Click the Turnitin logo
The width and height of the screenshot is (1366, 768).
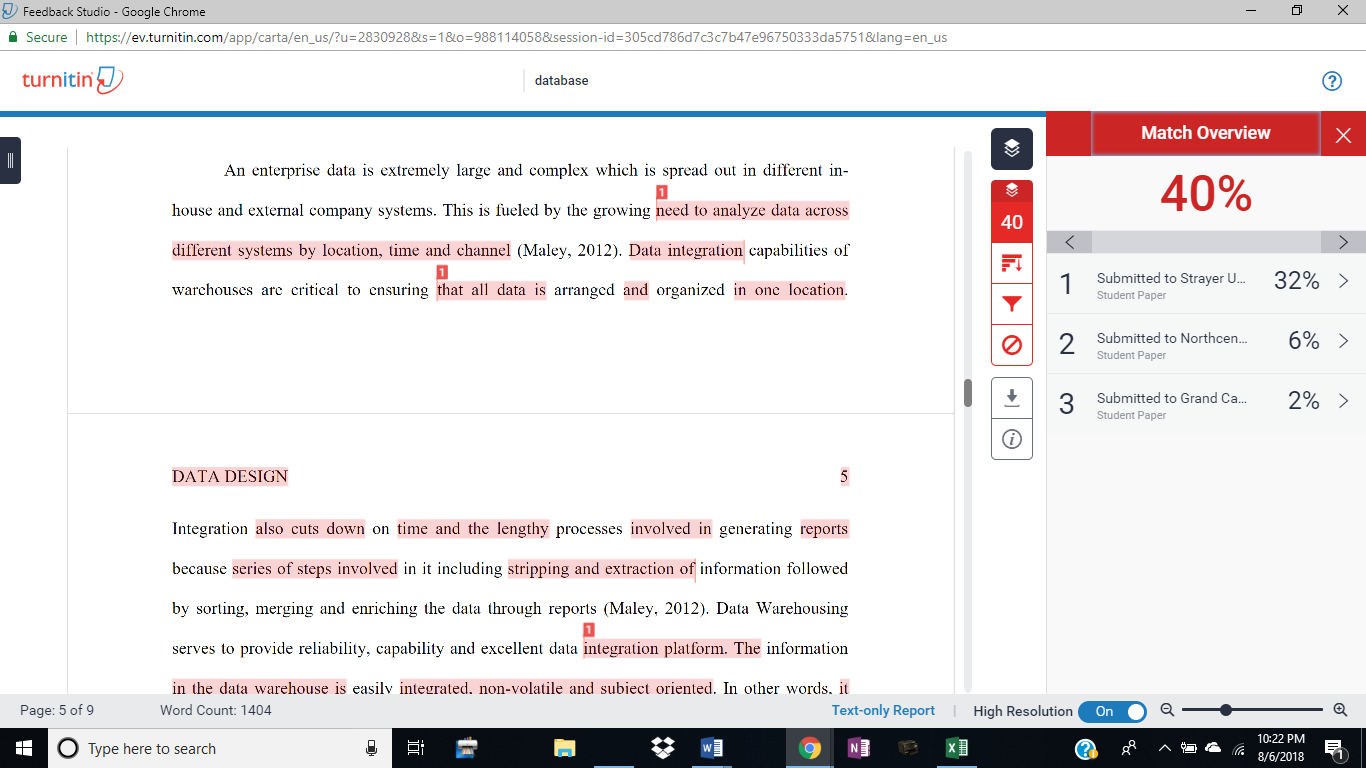[72, 80]
